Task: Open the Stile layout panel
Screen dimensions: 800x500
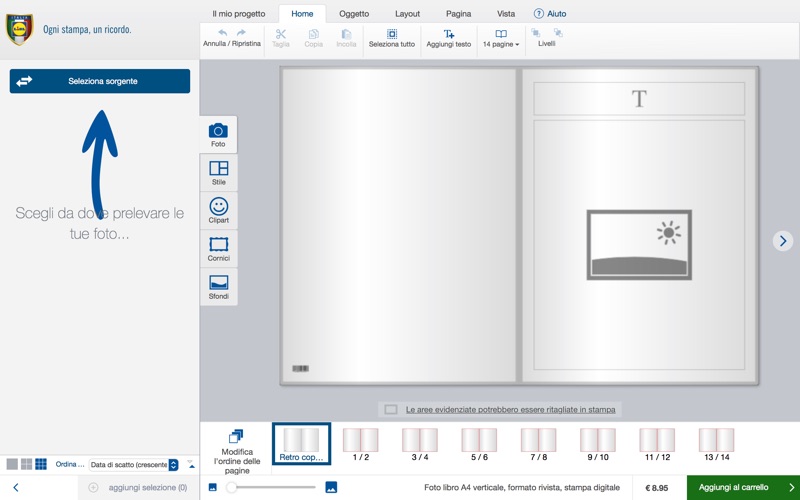Action: pos(218,173)
